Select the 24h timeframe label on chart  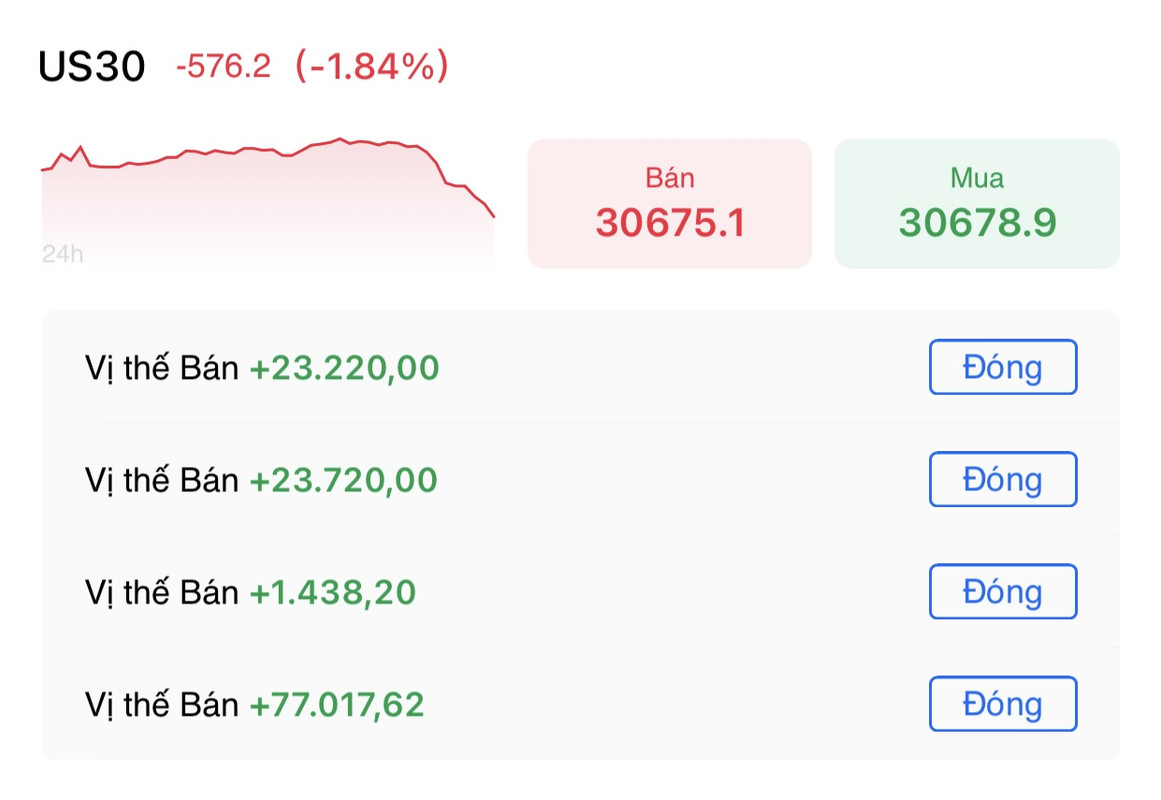pyautogui.click(x=62, y=254)
